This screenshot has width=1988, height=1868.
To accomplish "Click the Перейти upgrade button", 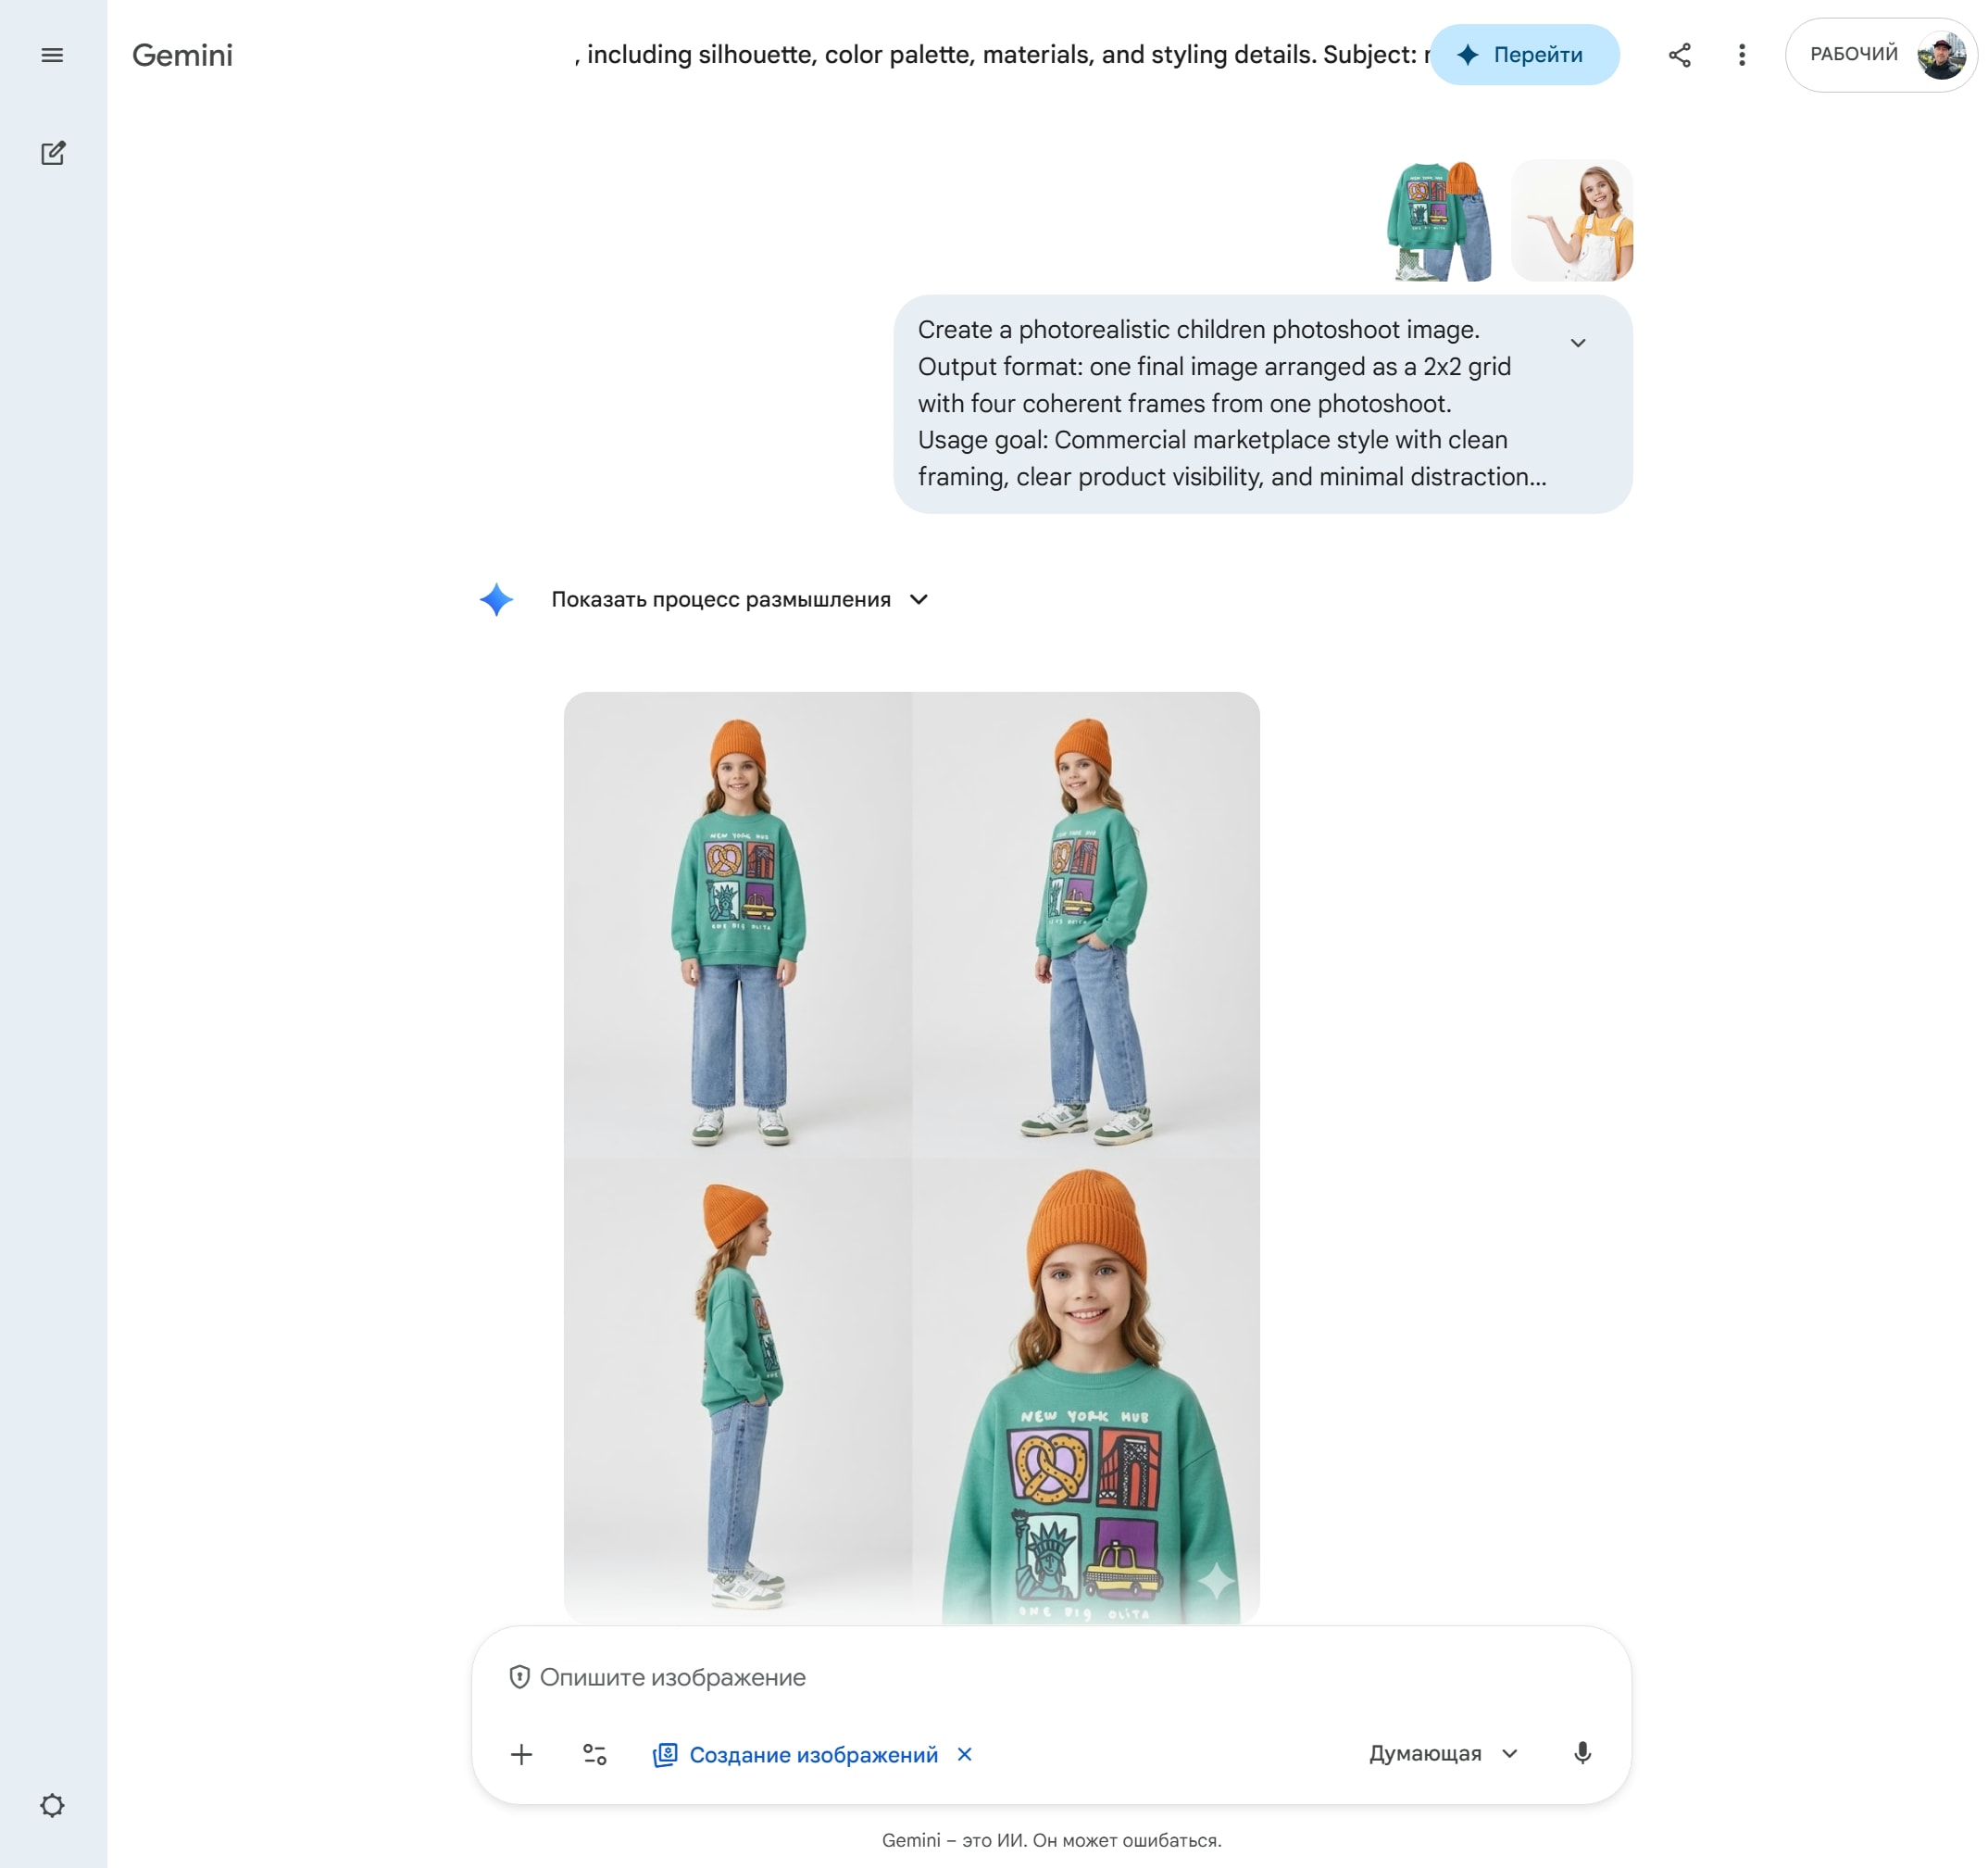I will click(1523, 55).
